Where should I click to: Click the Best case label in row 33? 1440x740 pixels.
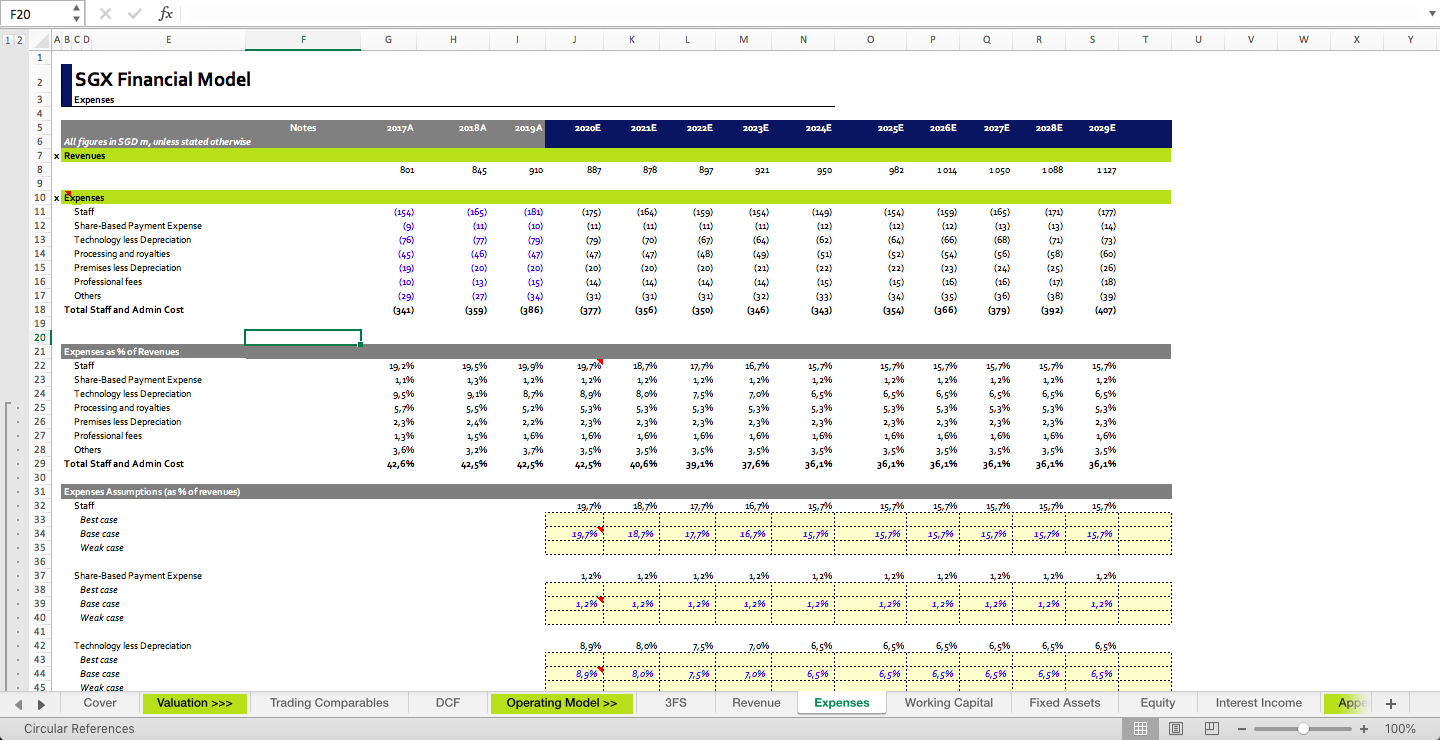point(99,520)
